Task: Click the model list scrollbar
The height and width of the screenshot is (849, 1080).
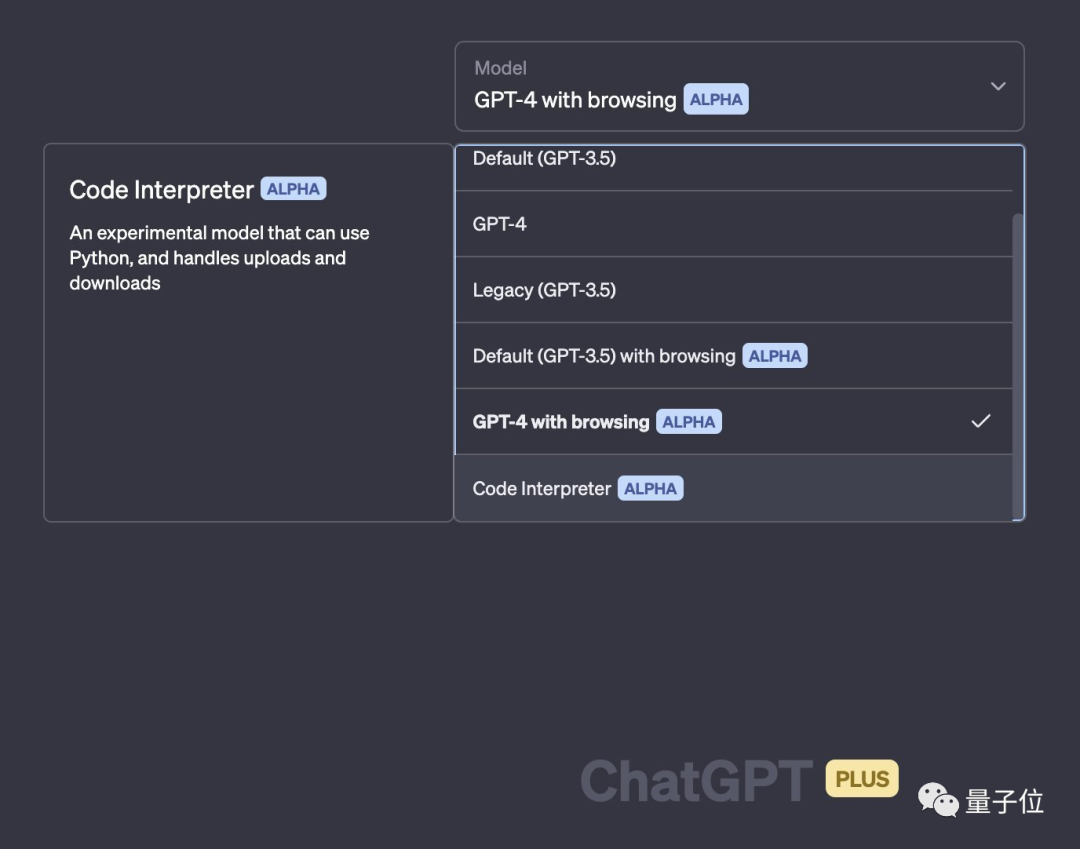Action: point(1018,360)
